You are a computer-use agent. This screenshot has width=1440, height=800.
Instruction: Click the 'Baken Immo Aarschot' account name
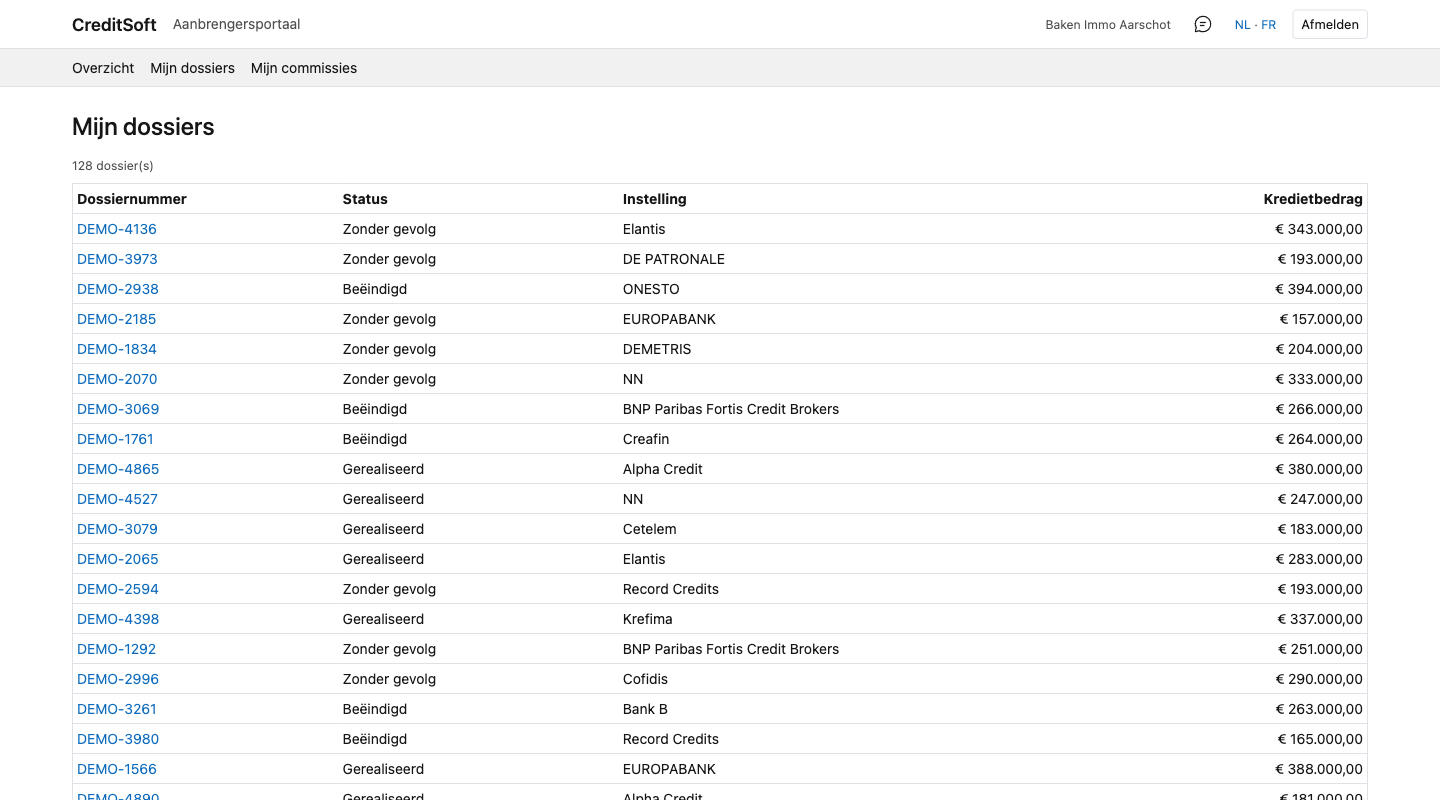coord(1108,25)
